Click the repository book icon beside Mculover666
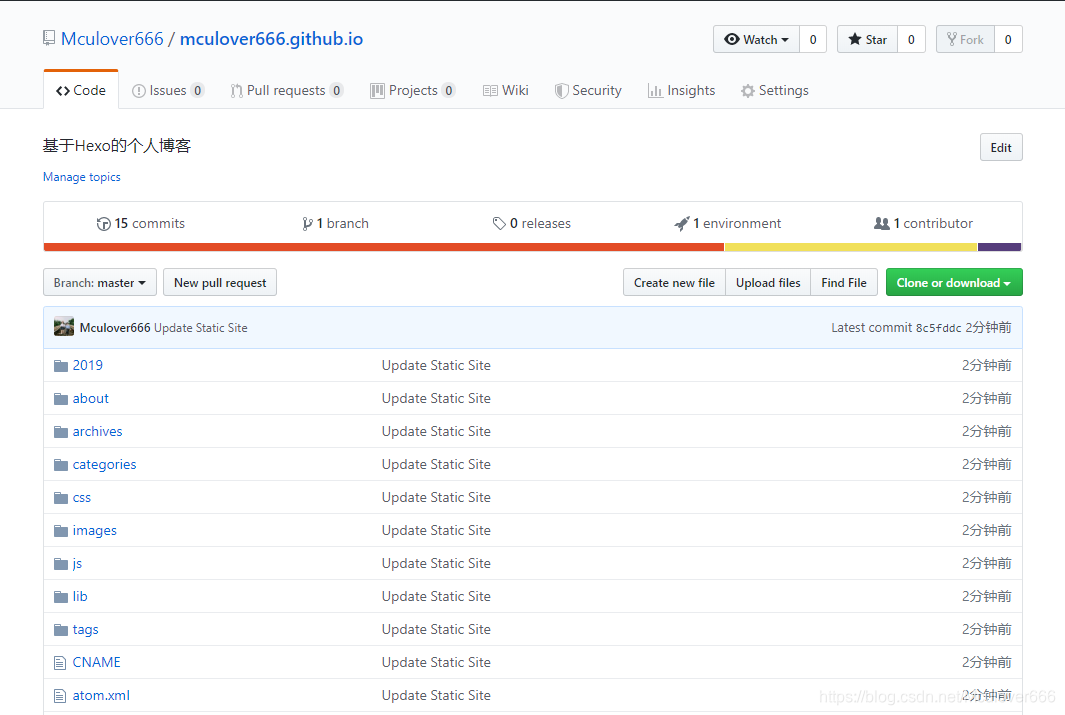The image size is (1065, 715). pyautogui.click(x=49, y=38)
